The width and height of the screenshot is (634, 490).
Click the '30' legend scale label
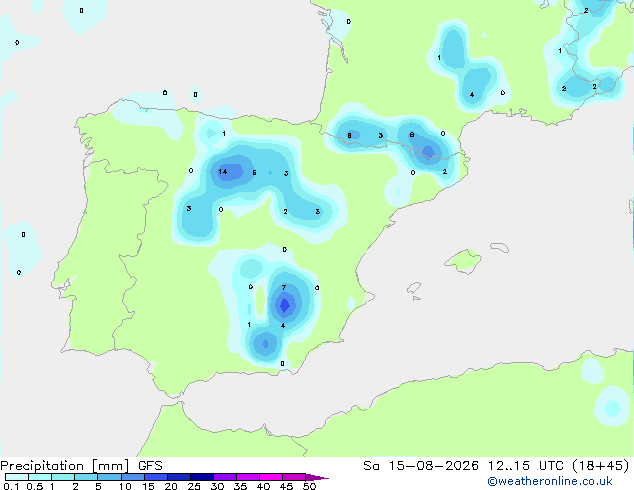pos(217,486)
